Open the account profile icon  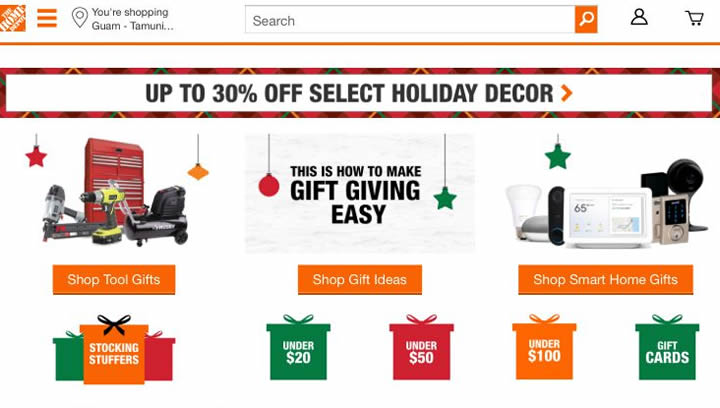tap(639, 18)
